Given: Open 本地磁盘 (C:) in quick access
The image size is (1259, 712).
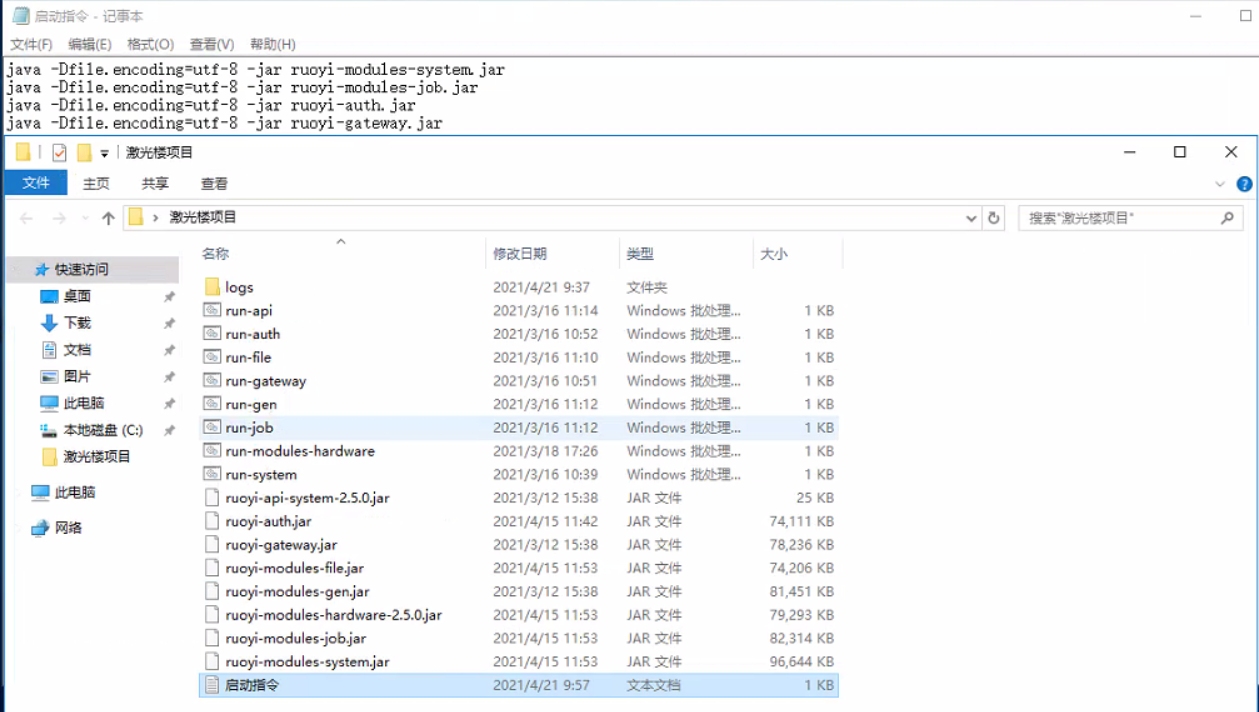Looking at the screenshot, I should click(x=103, y=430).
